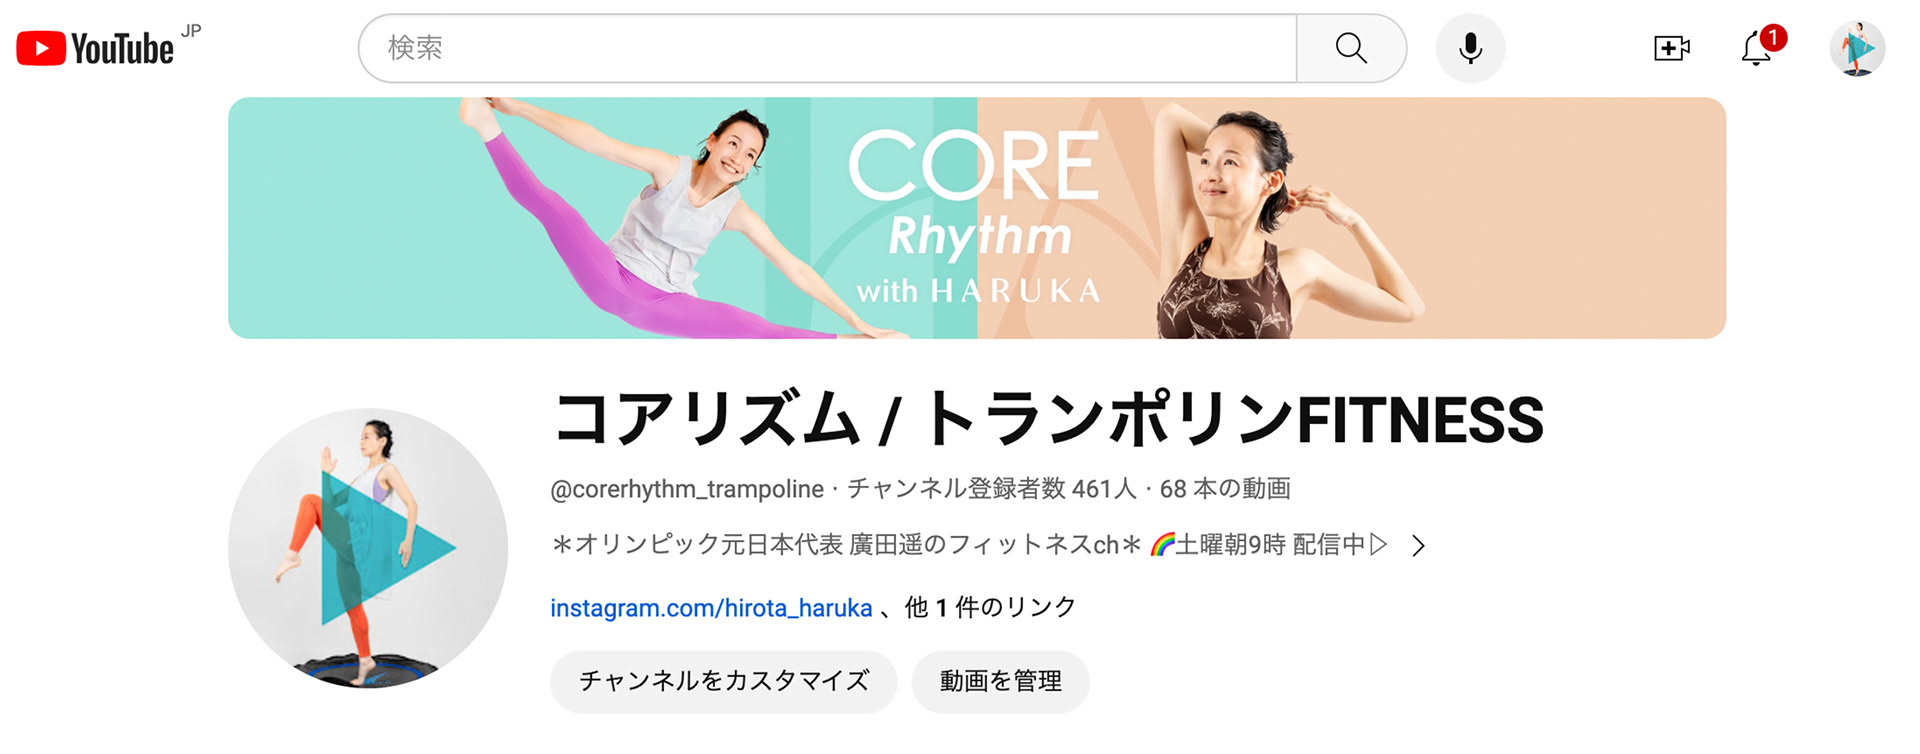The image size is (1920, 754).
Task: Click the JP country code beside the logo
Action: click(191, 30)
